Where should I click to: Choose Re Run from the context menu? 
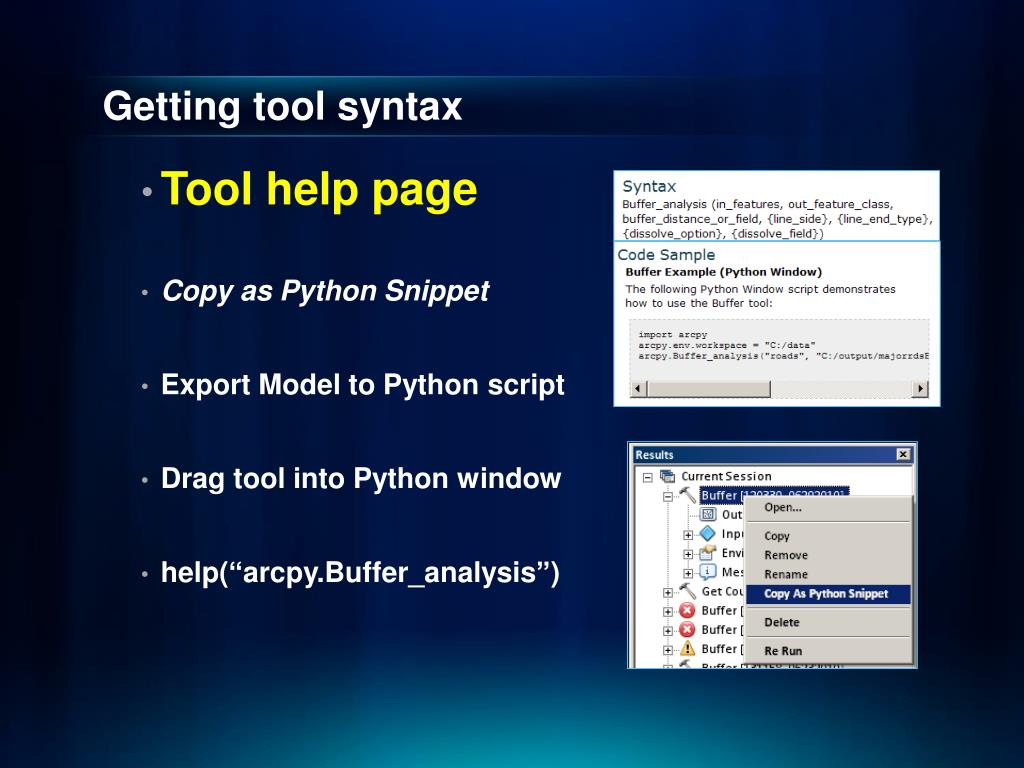click(828, 651)
